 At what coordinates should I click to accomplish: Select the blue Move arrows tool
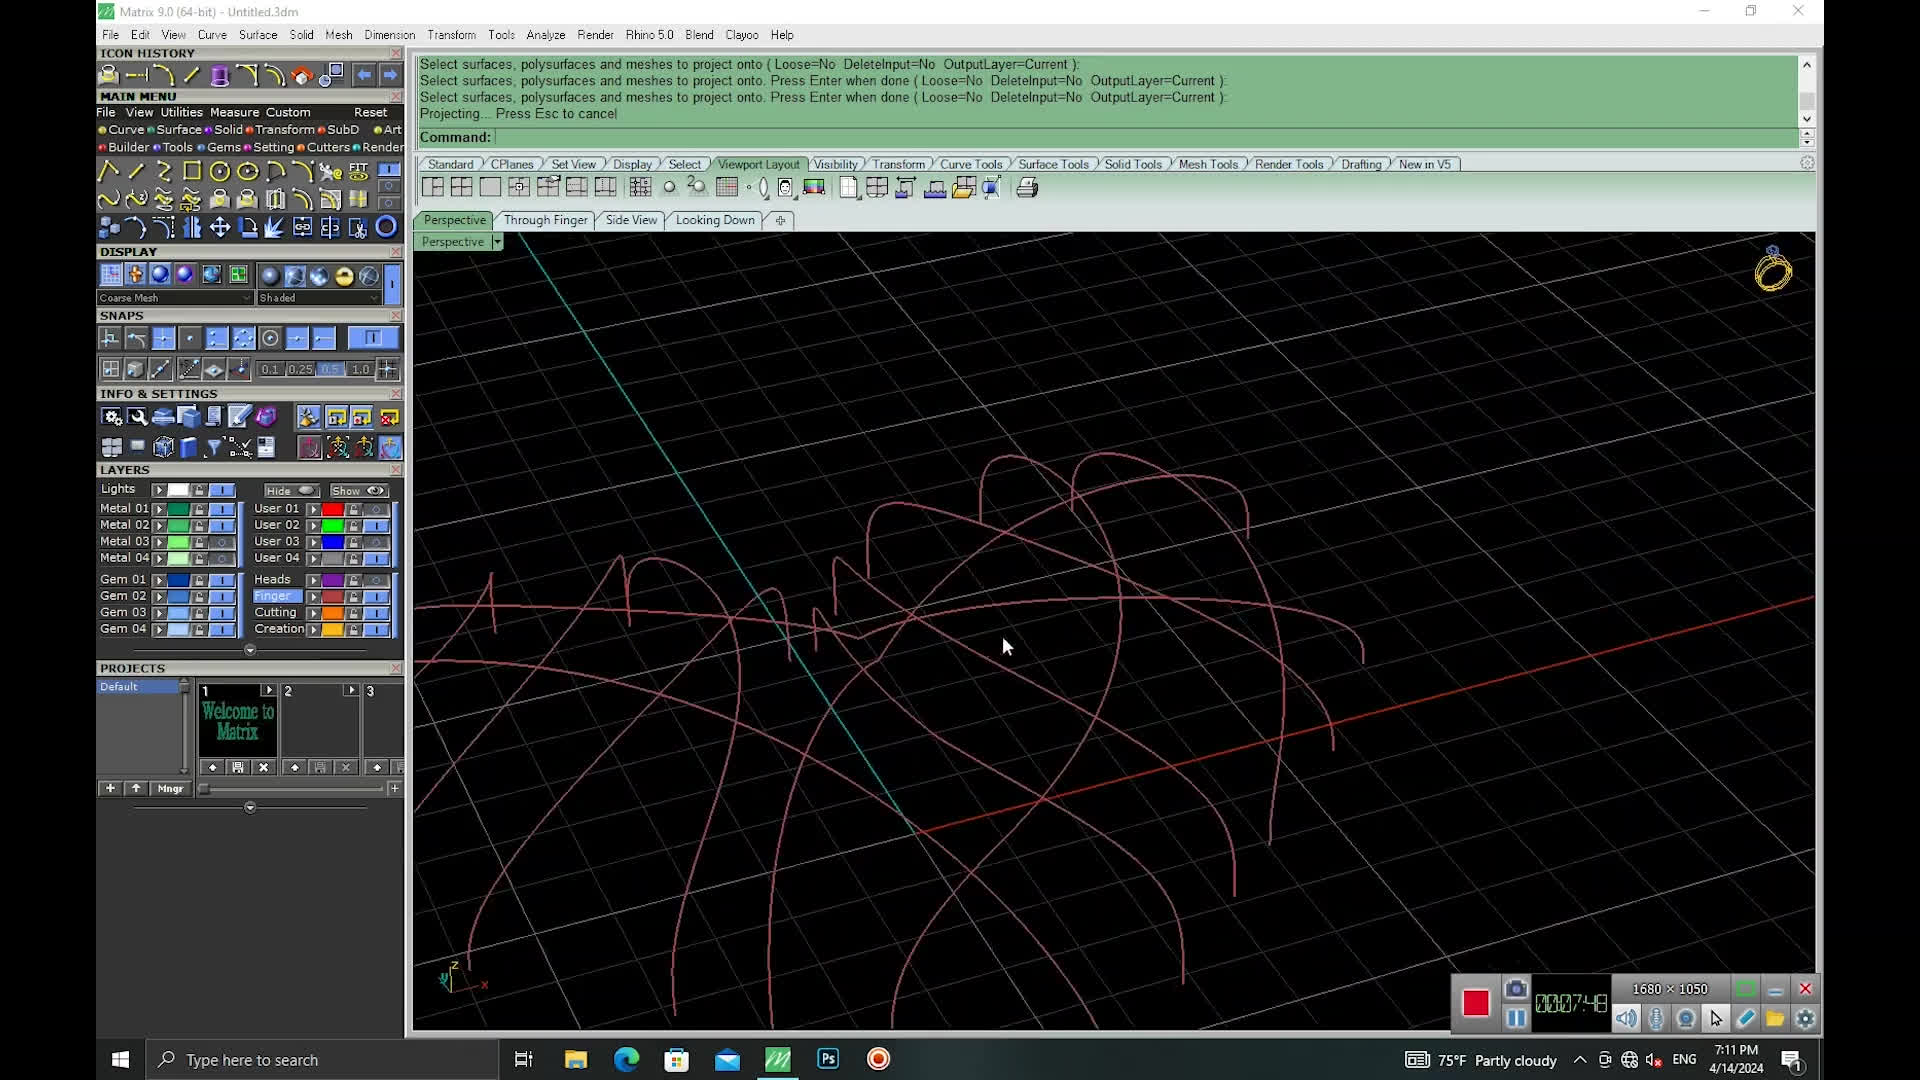pyautogui.click(x=220, y=227)
